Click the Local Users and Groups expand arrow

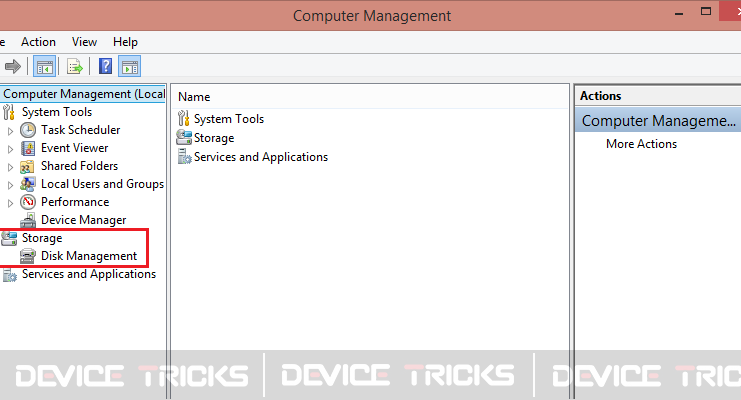point(10,185)
